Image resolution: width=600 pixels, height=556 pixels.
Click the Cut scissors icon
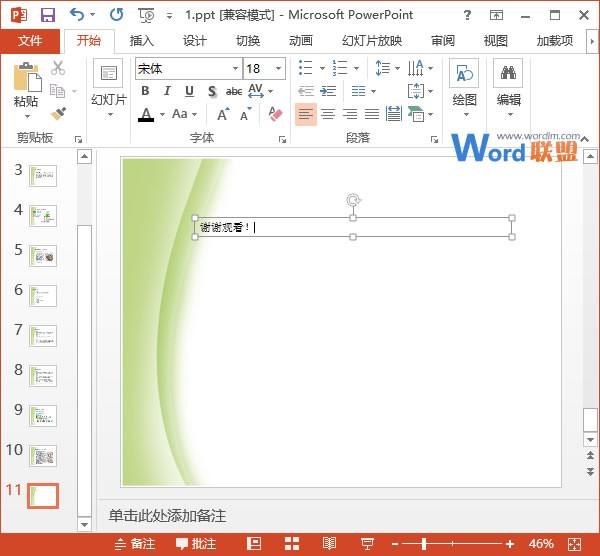click(x=58, y=68)
